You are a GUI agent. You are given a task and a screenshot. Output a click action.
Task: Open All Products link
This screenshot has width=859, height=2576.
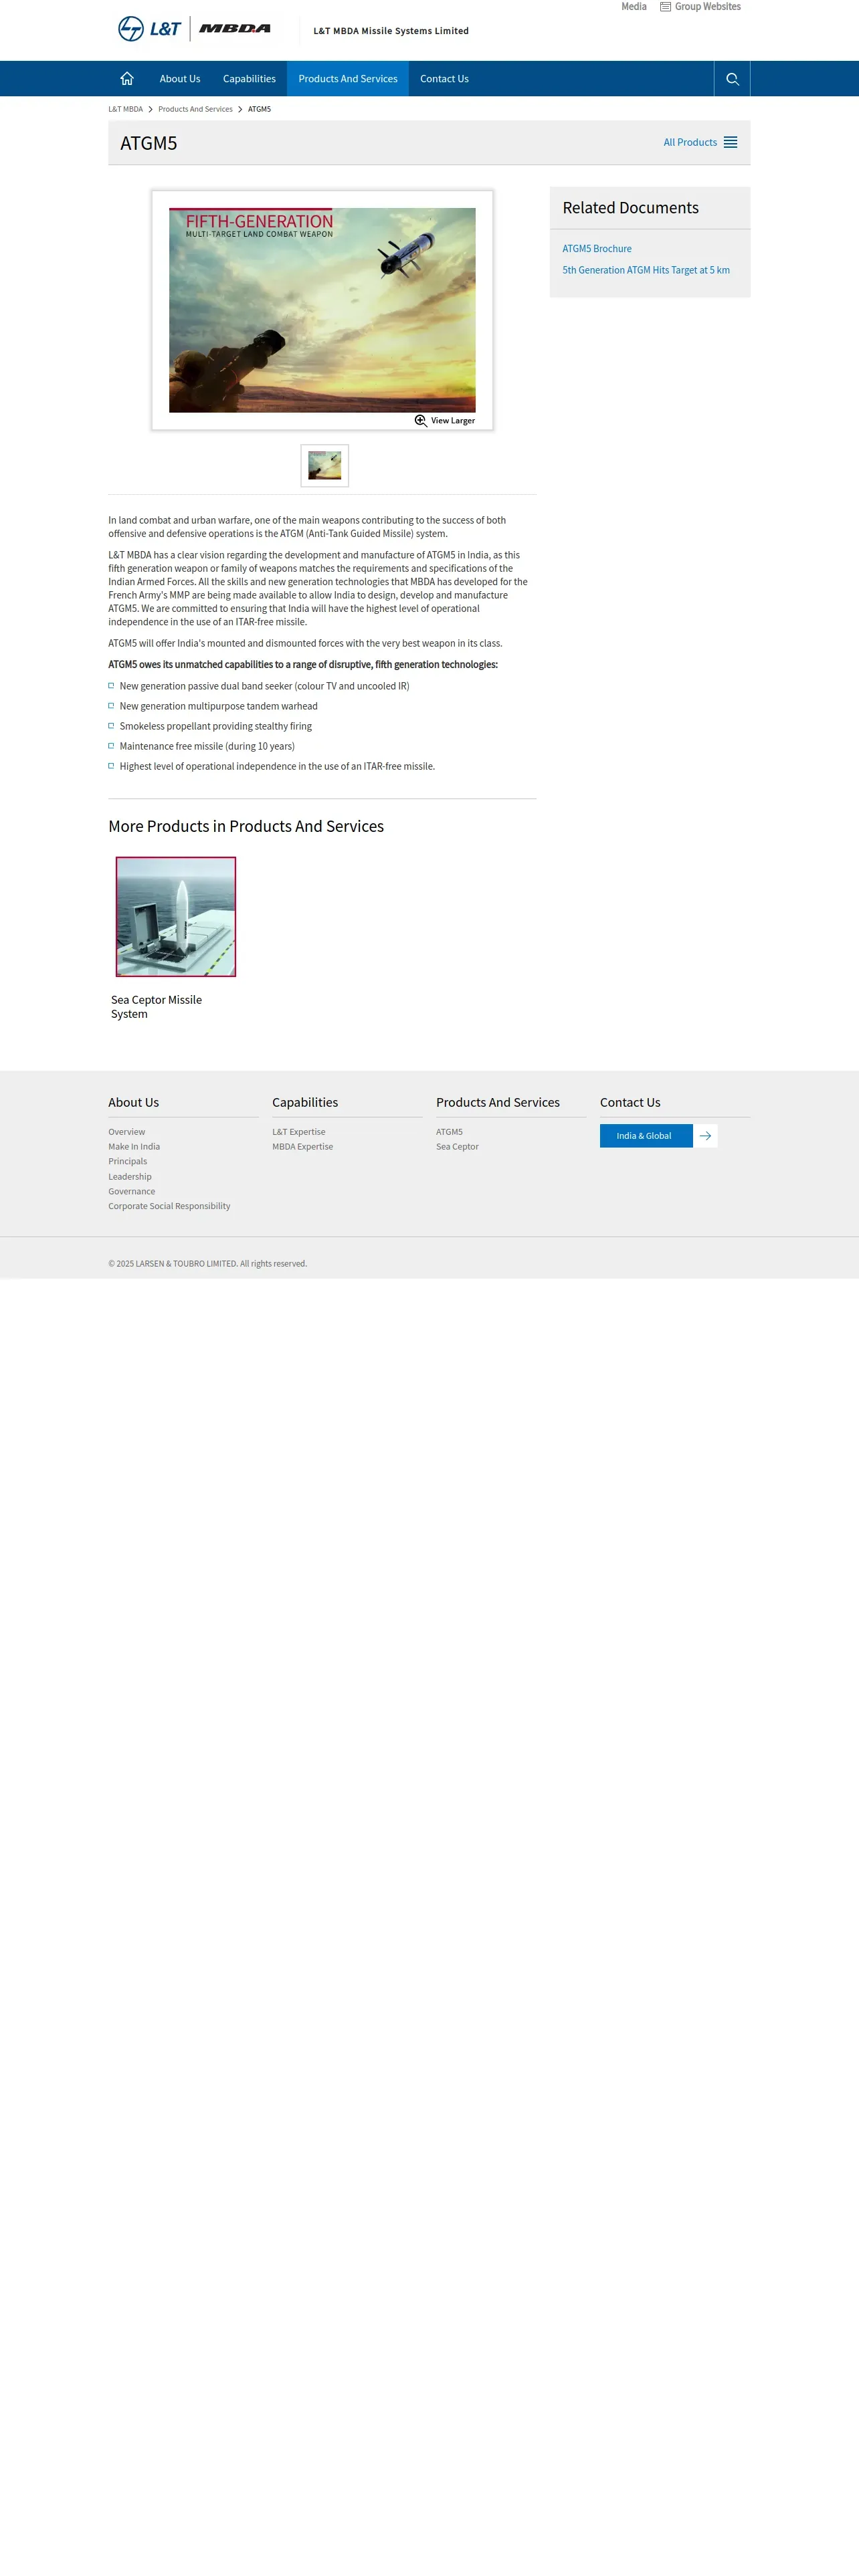[x=690, y=143]
